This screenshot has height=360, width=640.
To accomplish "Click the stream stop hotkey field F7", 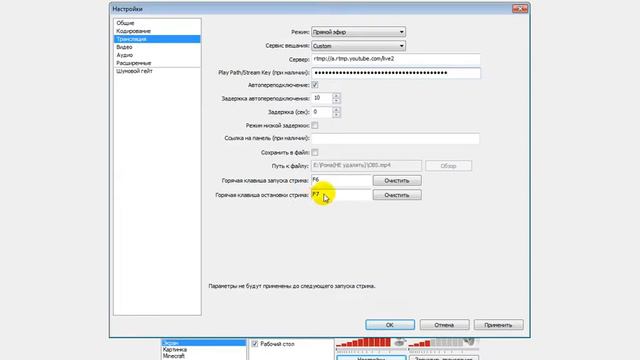I will click(341, 195).
